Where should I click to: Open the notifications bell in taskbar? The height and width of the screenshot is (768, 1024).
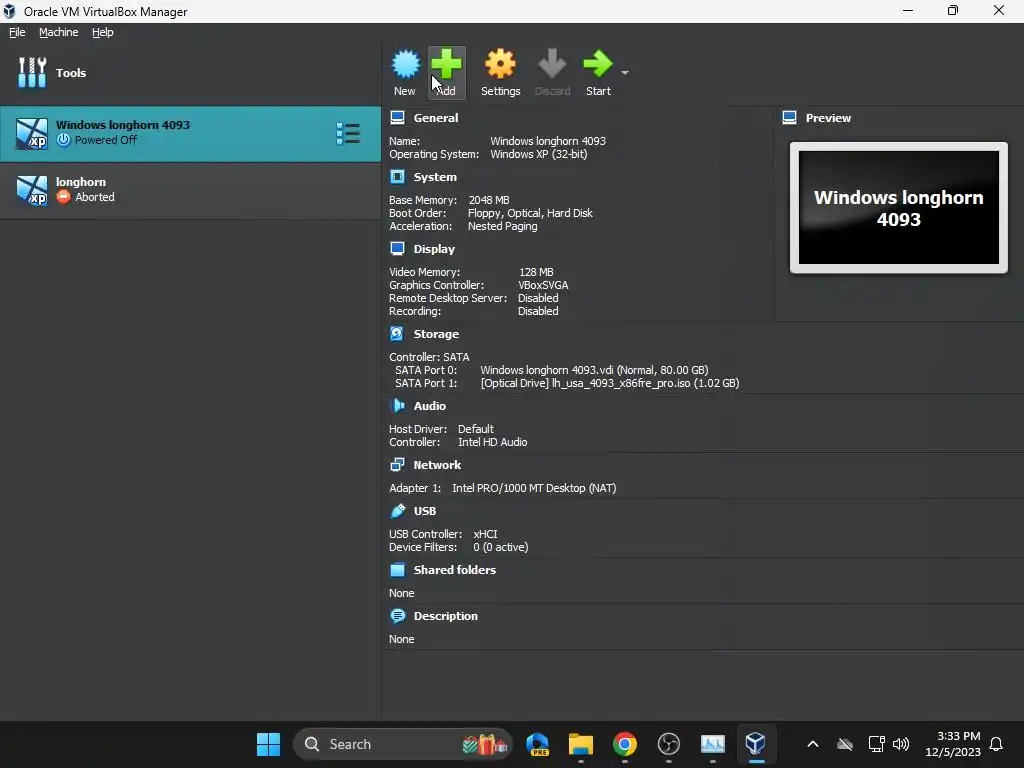click(x=997, y=744)
